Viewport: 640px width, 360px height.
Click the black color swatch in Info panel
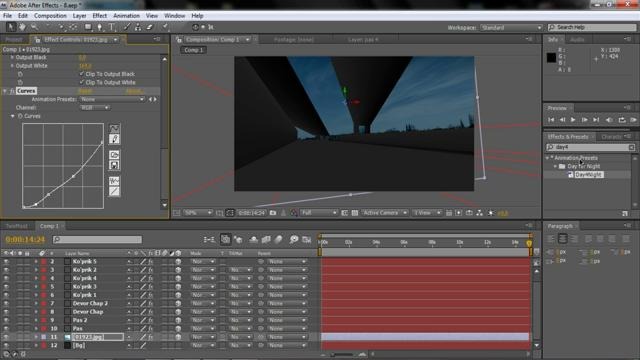point(551,58)
